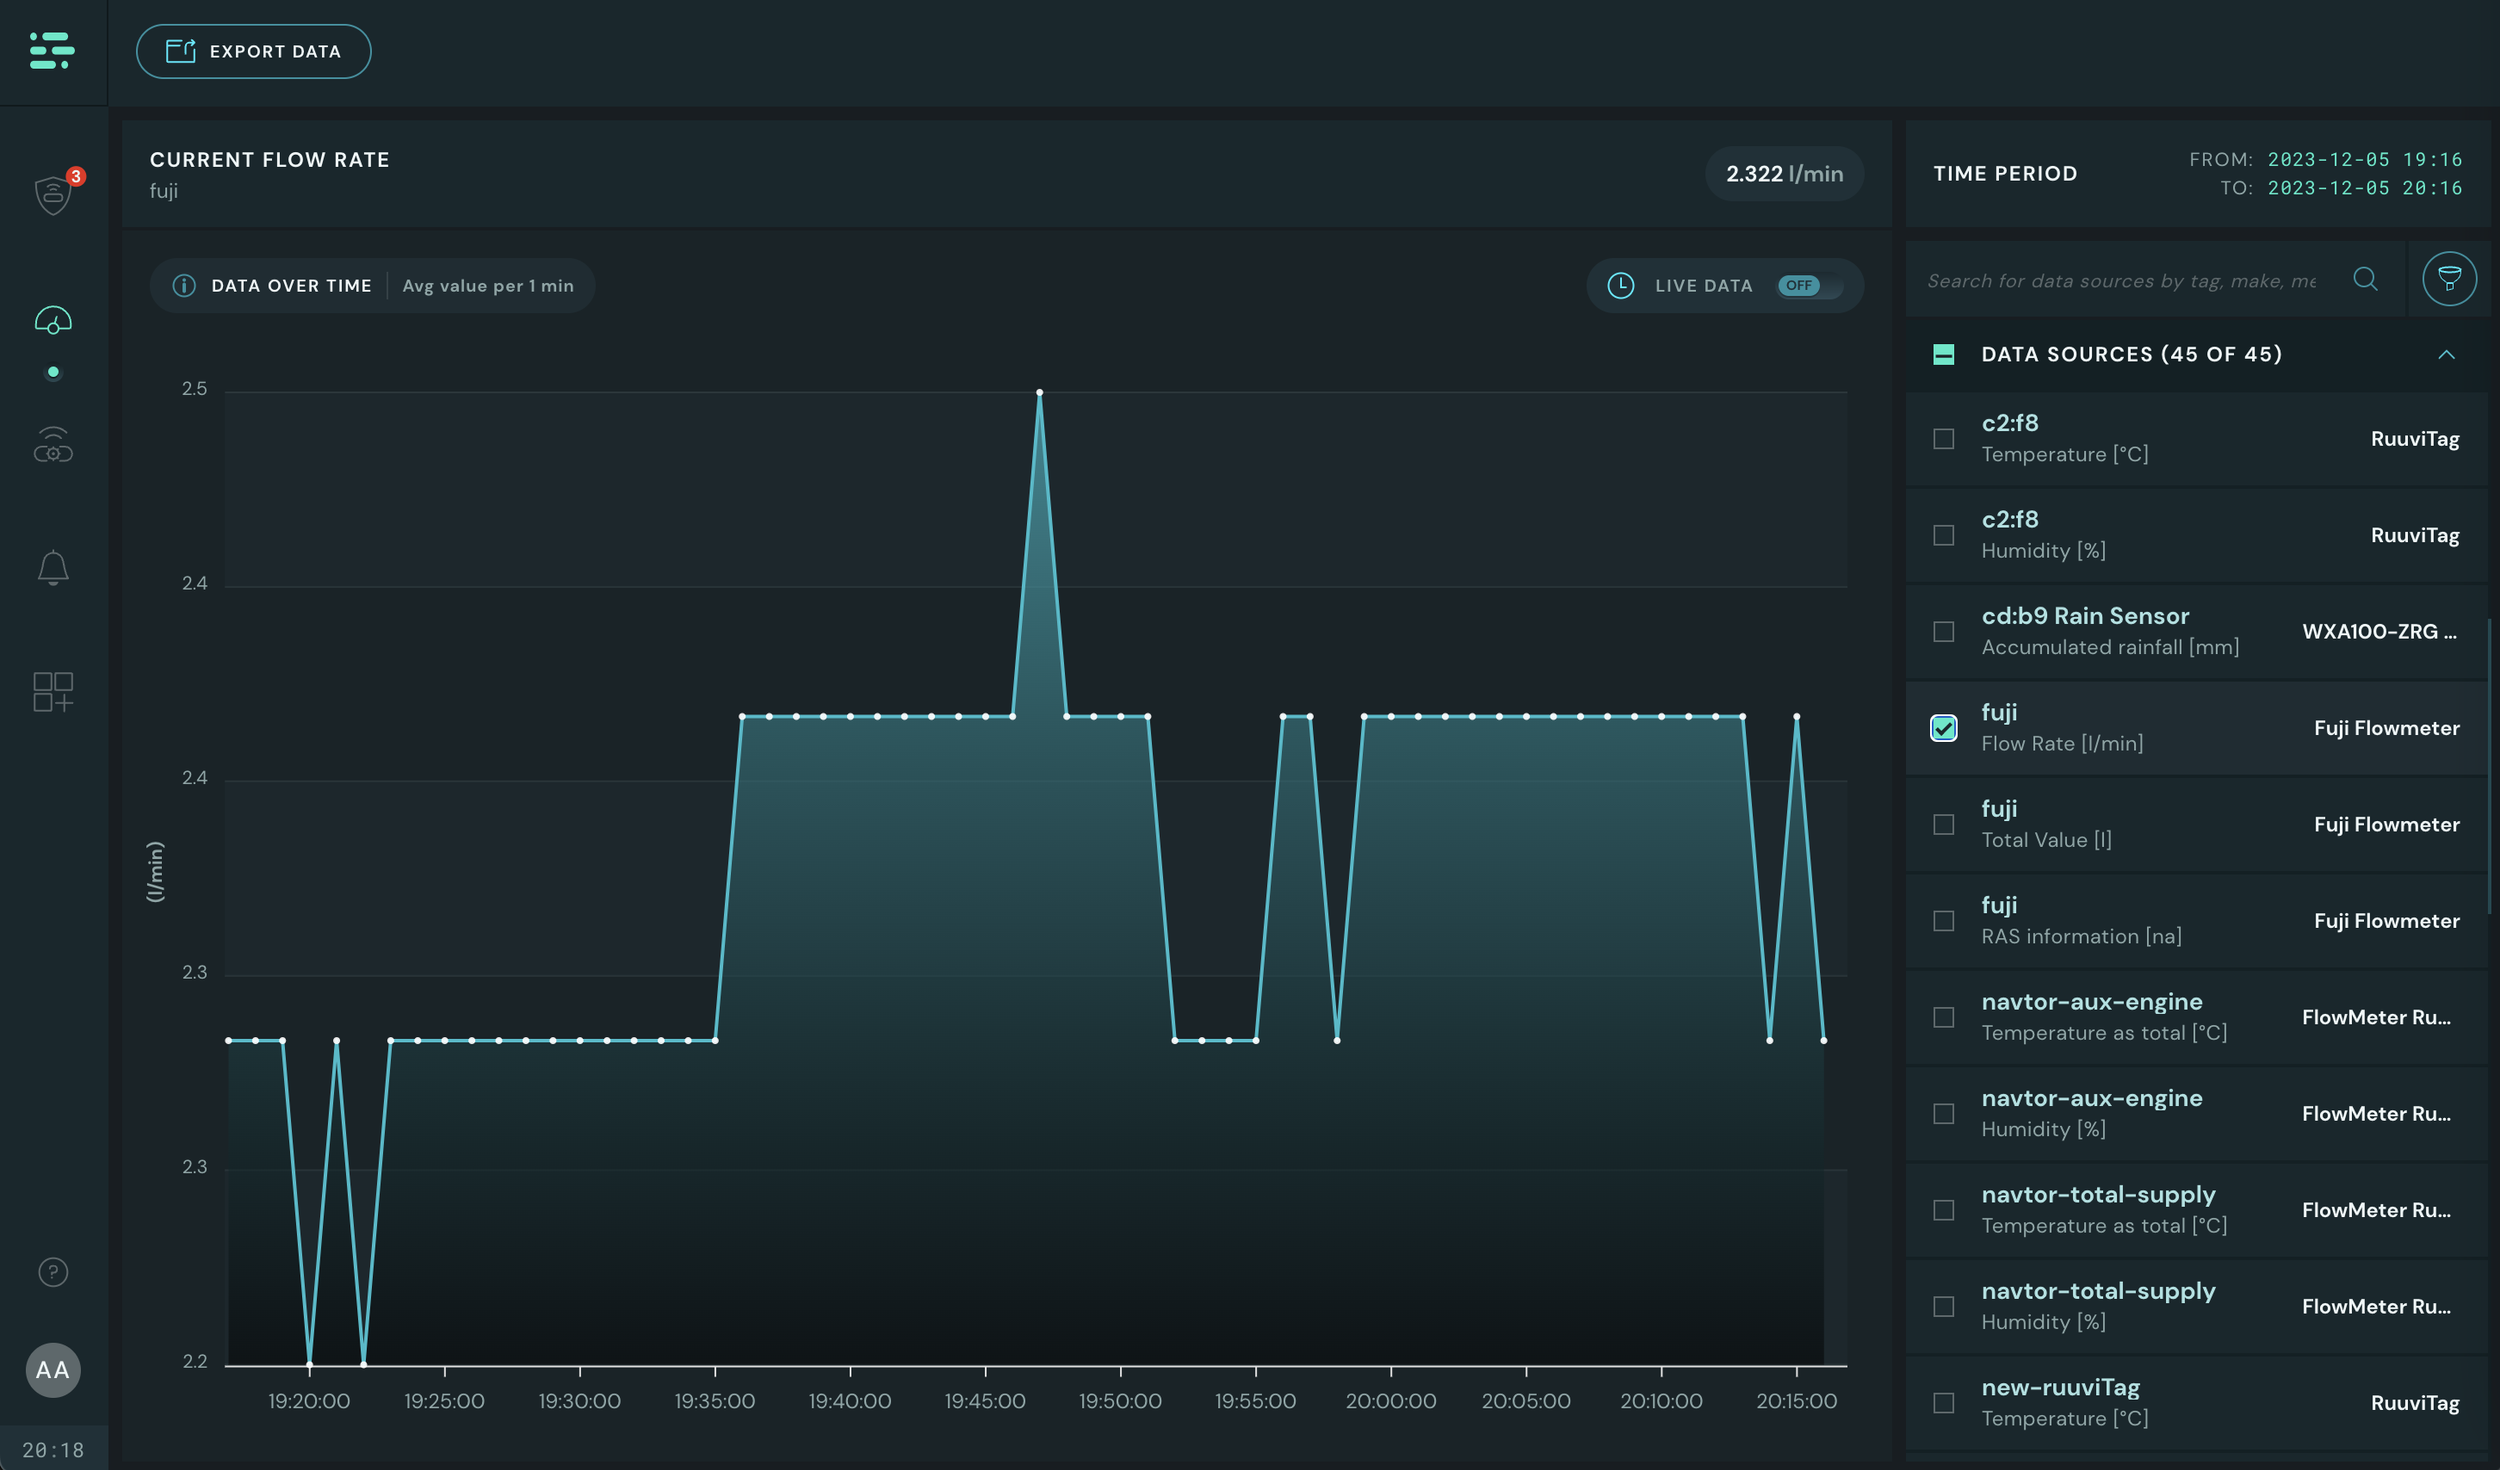
Task: Click the clock icon next to Live Data
Action: pos(1621,286)
